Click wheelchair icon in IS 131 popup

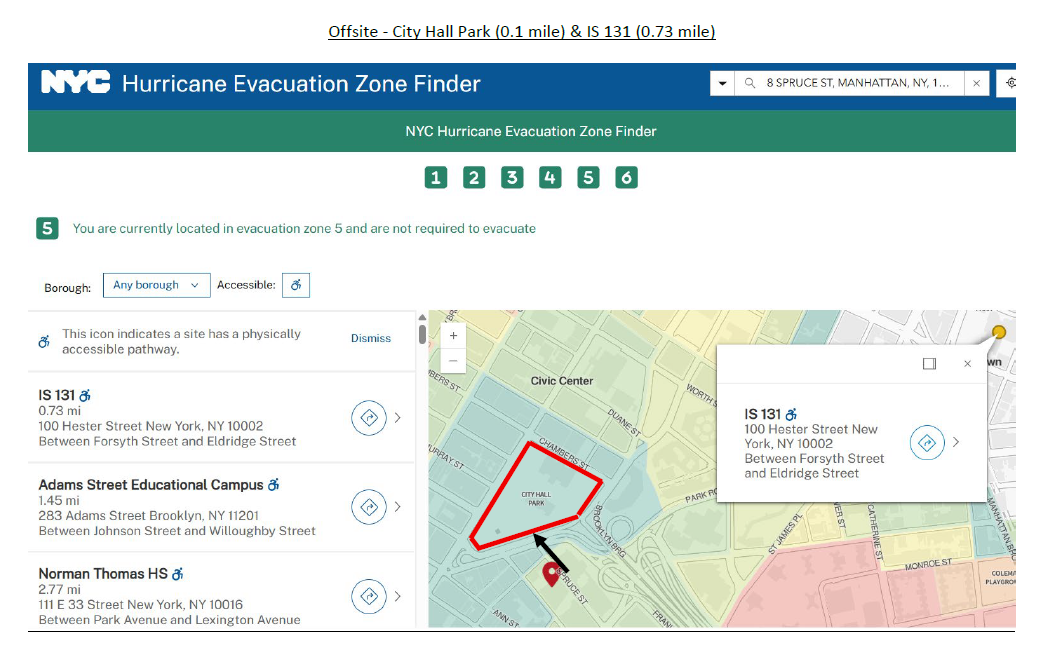point(791,415)
